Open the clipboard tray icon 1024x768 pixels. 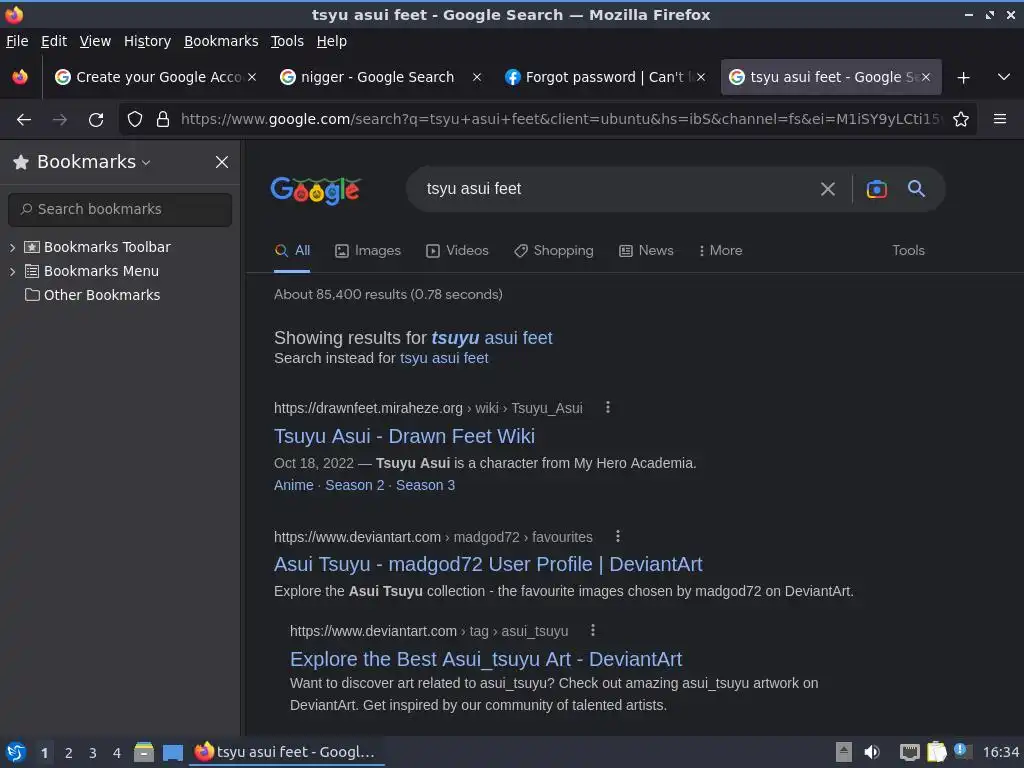pos(936,752)
